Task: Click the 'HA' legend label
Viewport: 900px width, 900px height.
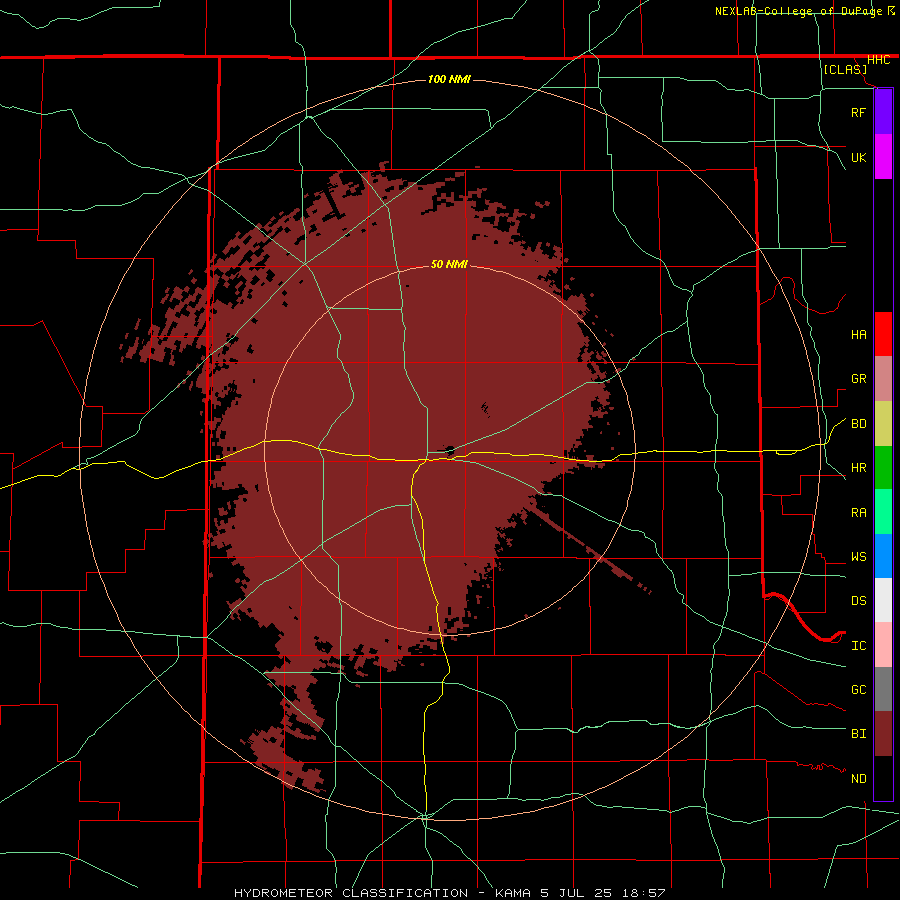Action: [x=858, y=335]
